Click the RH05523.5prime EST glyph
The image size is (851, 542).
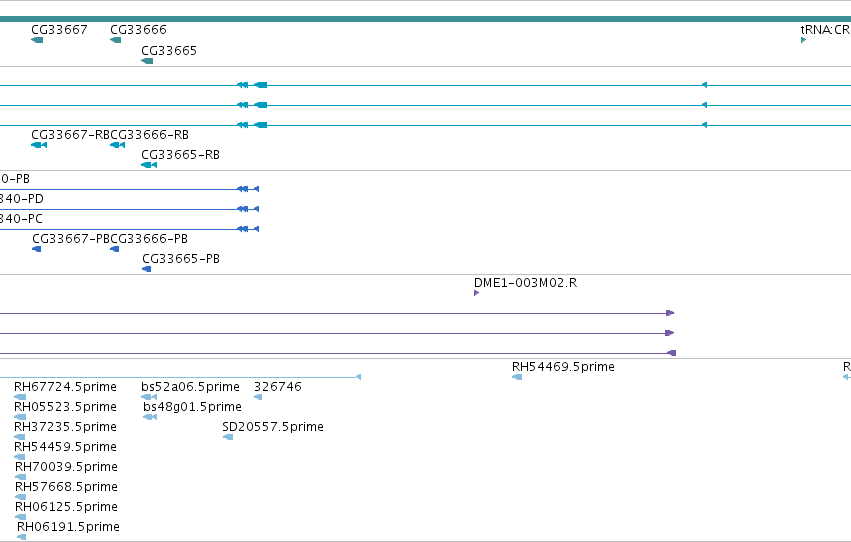click(x=20, y=417)
